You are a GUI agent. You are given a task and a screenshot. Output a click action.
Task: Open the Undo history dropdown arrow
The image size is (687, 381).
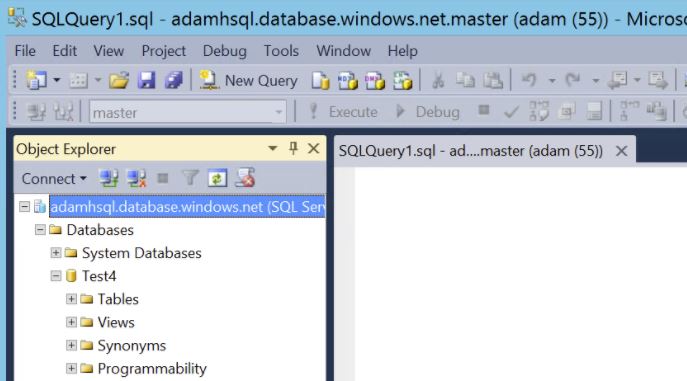point(552,81)
